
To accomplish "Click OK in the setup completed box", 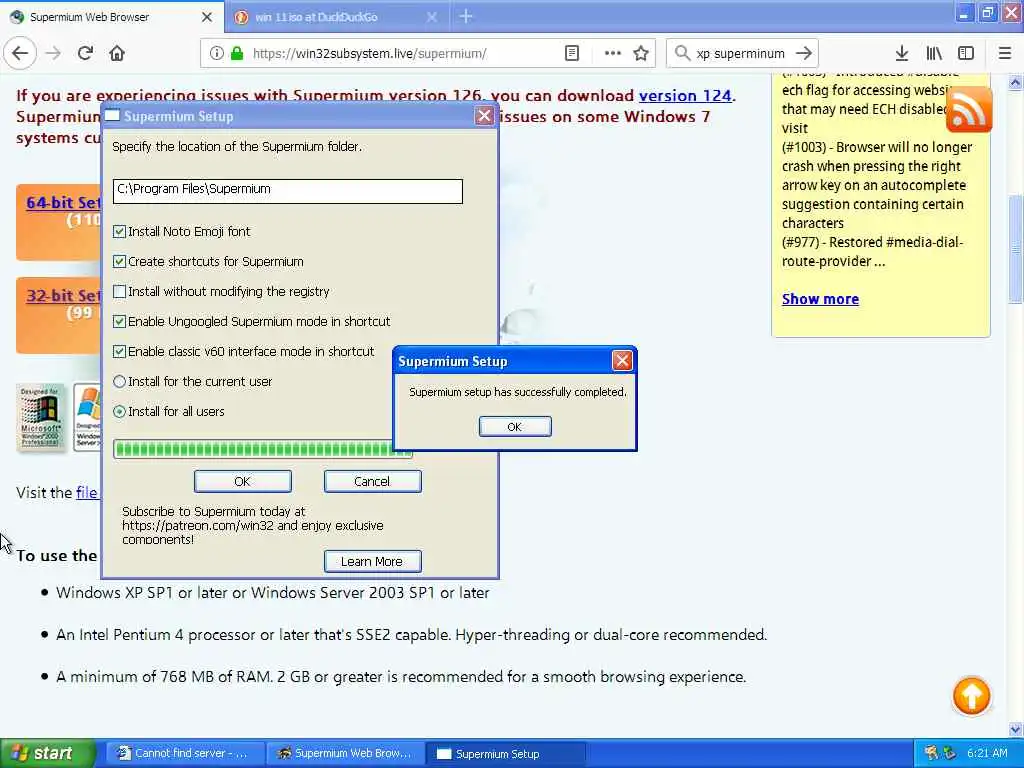I will point(515,426).
